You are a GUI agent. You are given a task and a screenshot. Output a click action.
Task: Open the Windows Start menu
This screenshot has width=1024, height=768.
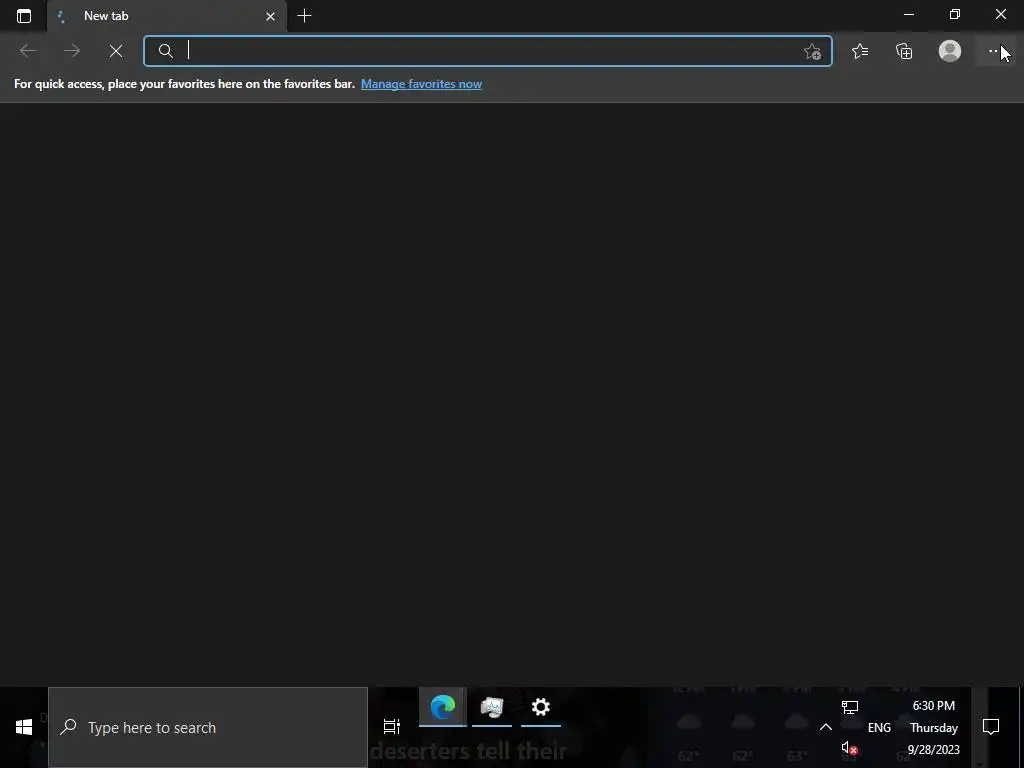pyautogui.click(x=24, y=727)
